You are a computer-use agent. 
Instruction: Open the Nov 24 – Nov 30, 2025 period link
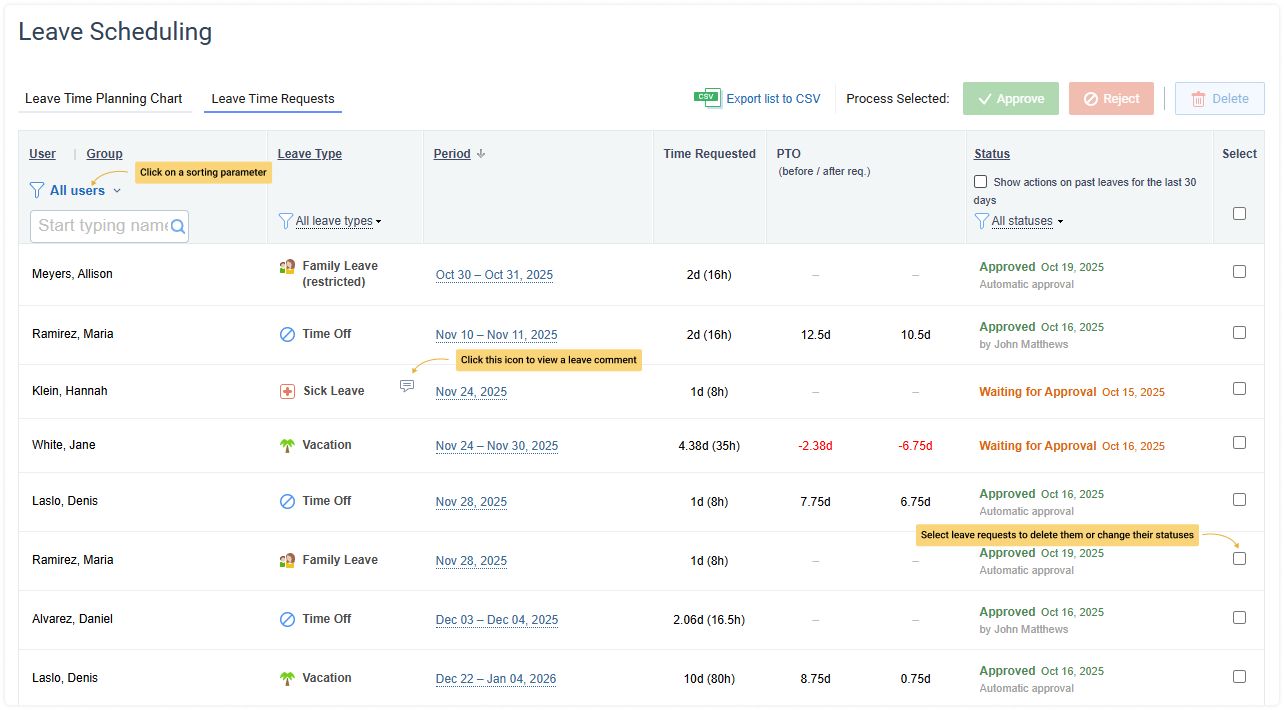tap(496, 446)
